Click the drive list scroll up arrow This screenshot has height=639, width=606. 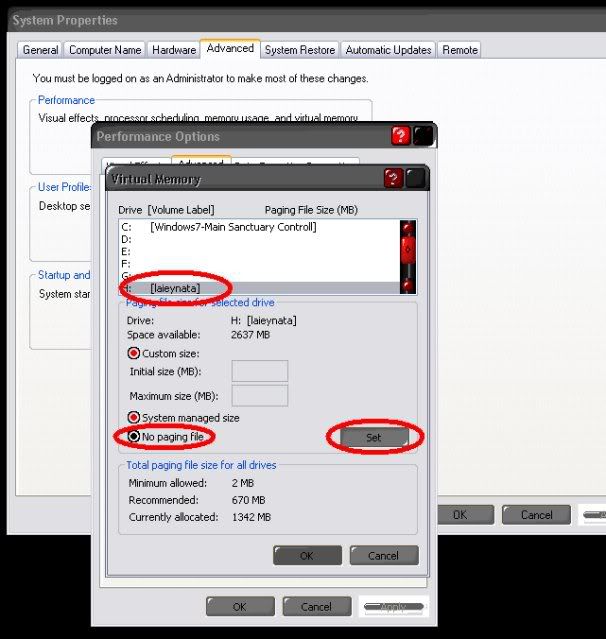coord(407,229)
